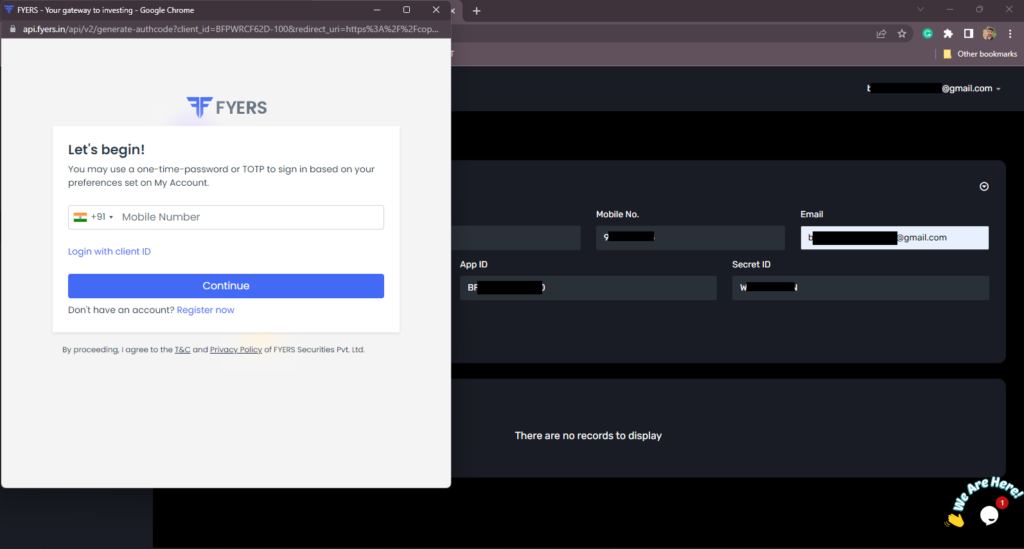Toggle the Chrome side panel icon
Screen dimensions: 1024x549
pos(968,34)
